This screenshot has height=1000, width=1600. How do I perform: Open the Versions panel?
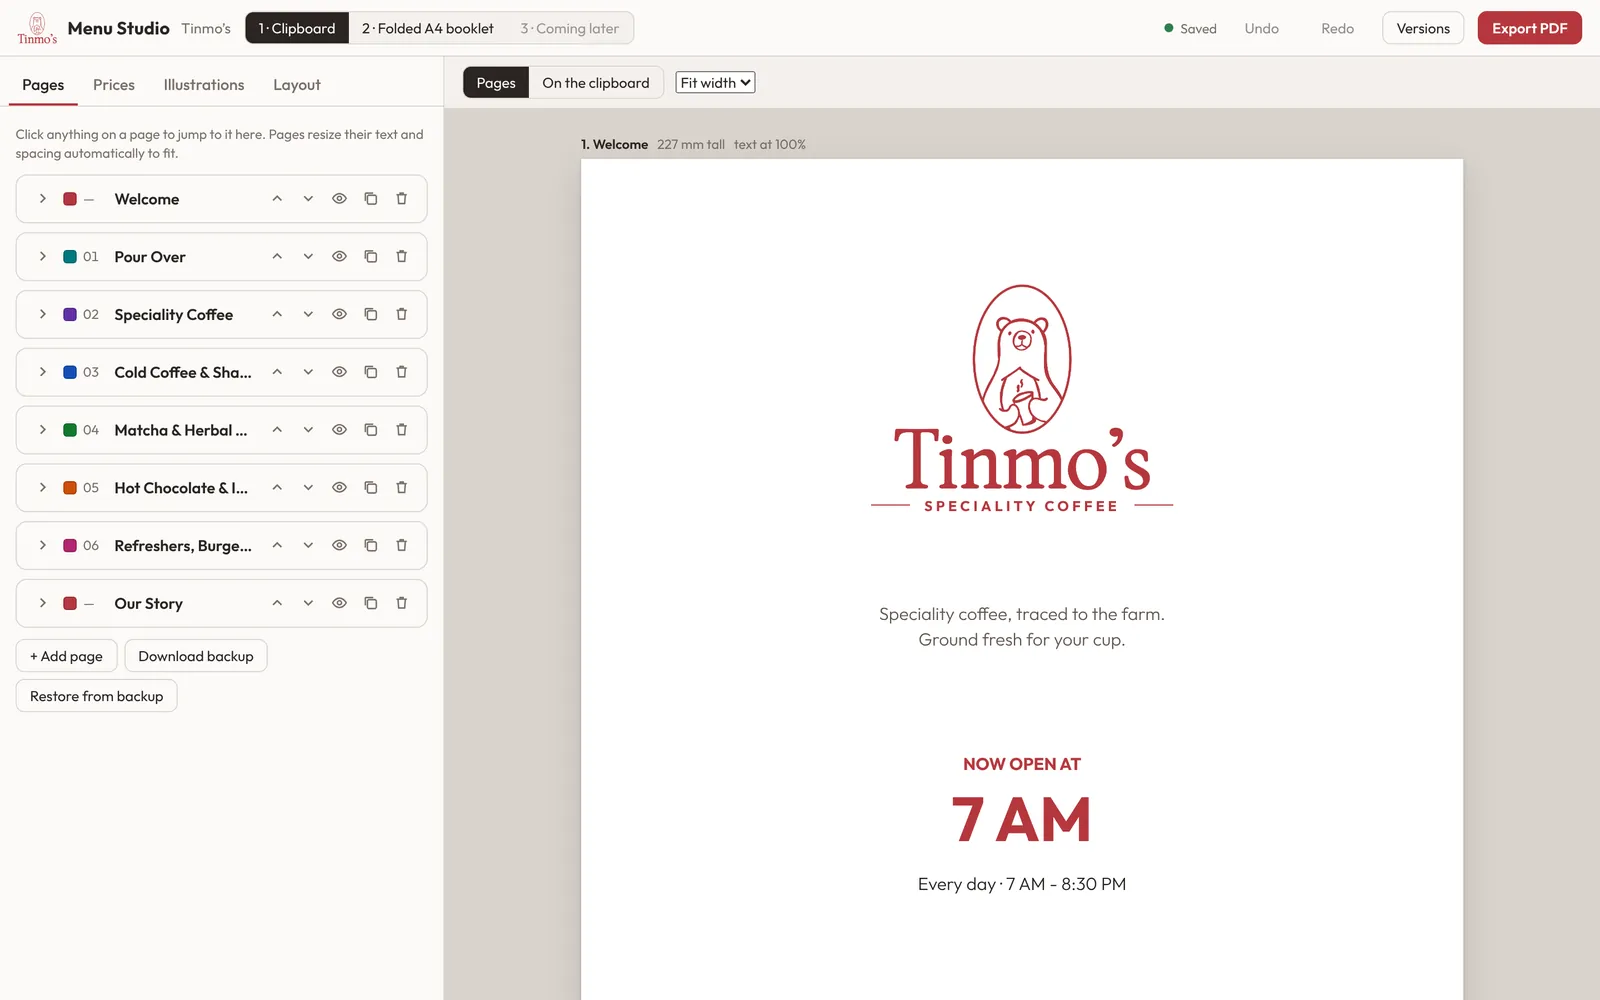(x=1423, y=28)
